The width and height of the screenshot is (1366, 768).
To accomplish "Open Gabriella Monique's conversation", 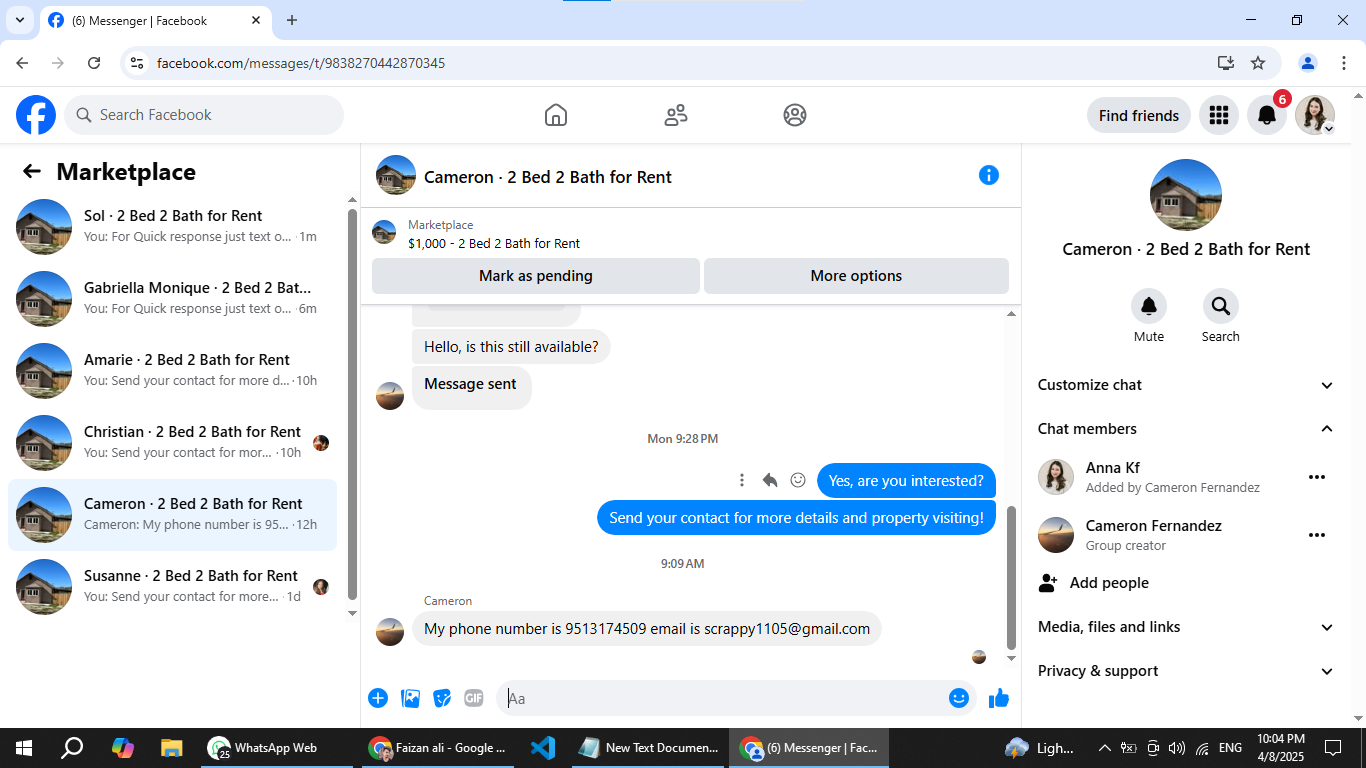I will tap(172, 299).
